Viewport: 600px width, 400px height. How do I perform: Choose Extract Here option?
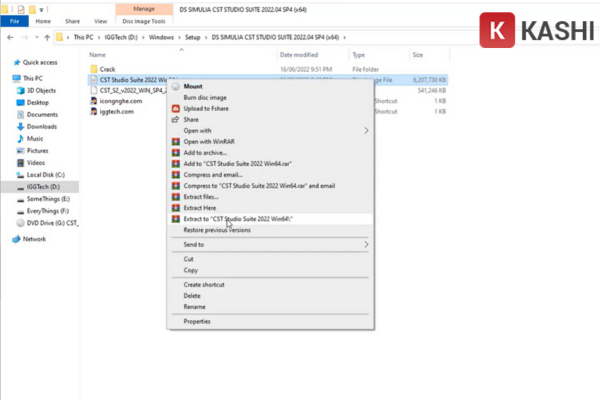click(200, 208)
